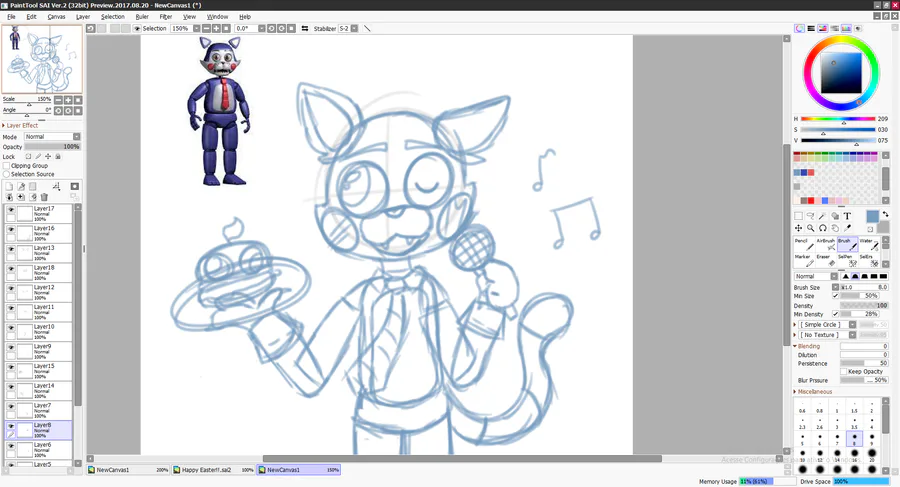Hide Layer17 with its eye icon
Viewport: 900px width, 487px height.
11,210
